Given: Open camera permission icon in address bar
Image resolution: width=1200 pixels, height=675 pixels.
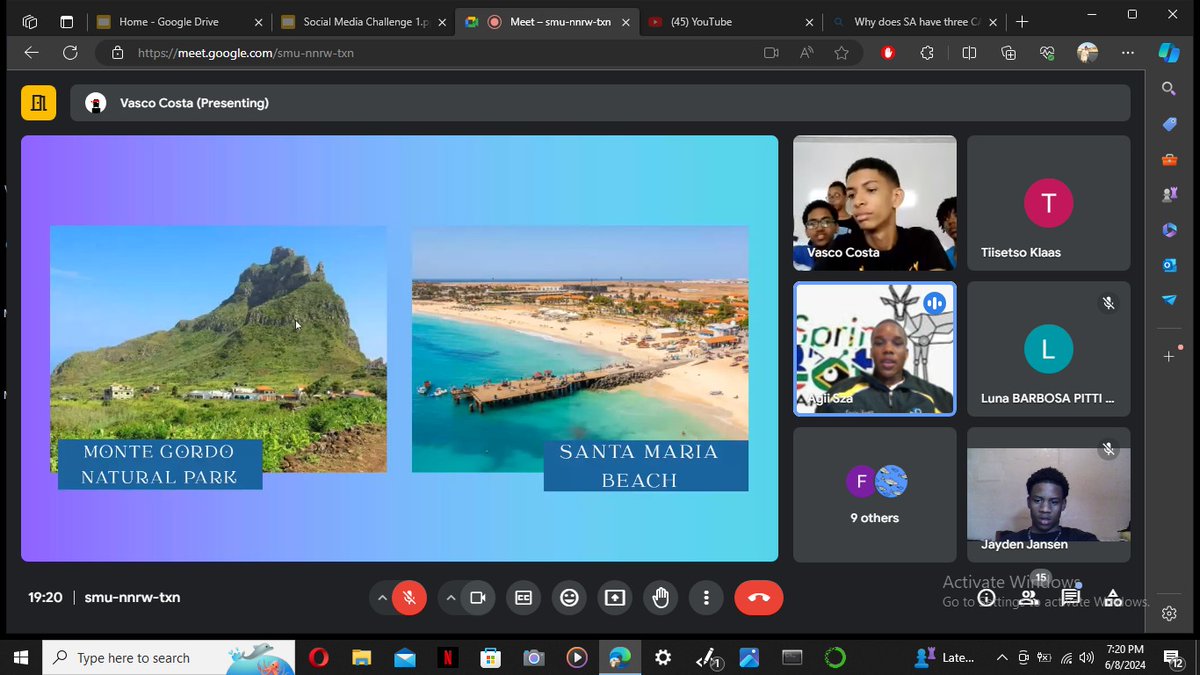Looking at the screenshot, I should click(771, 53).
